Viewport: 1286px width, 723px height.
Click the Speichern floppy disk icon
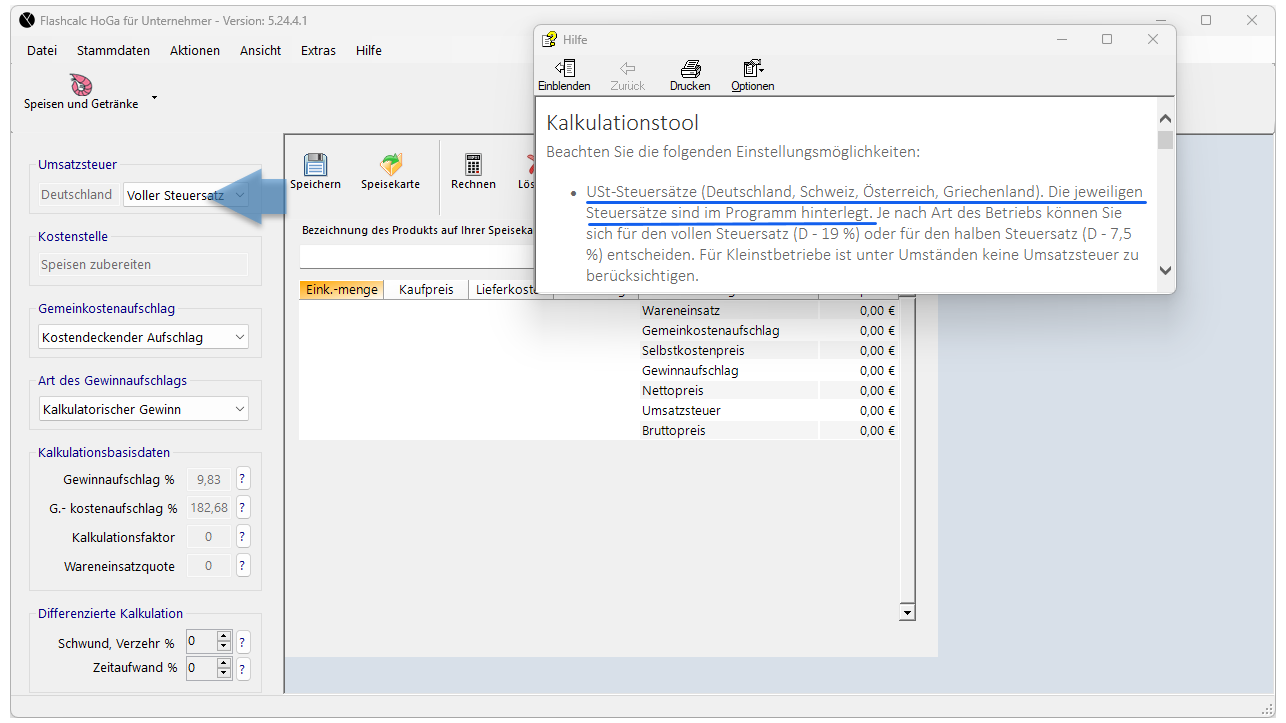point(315,165)
